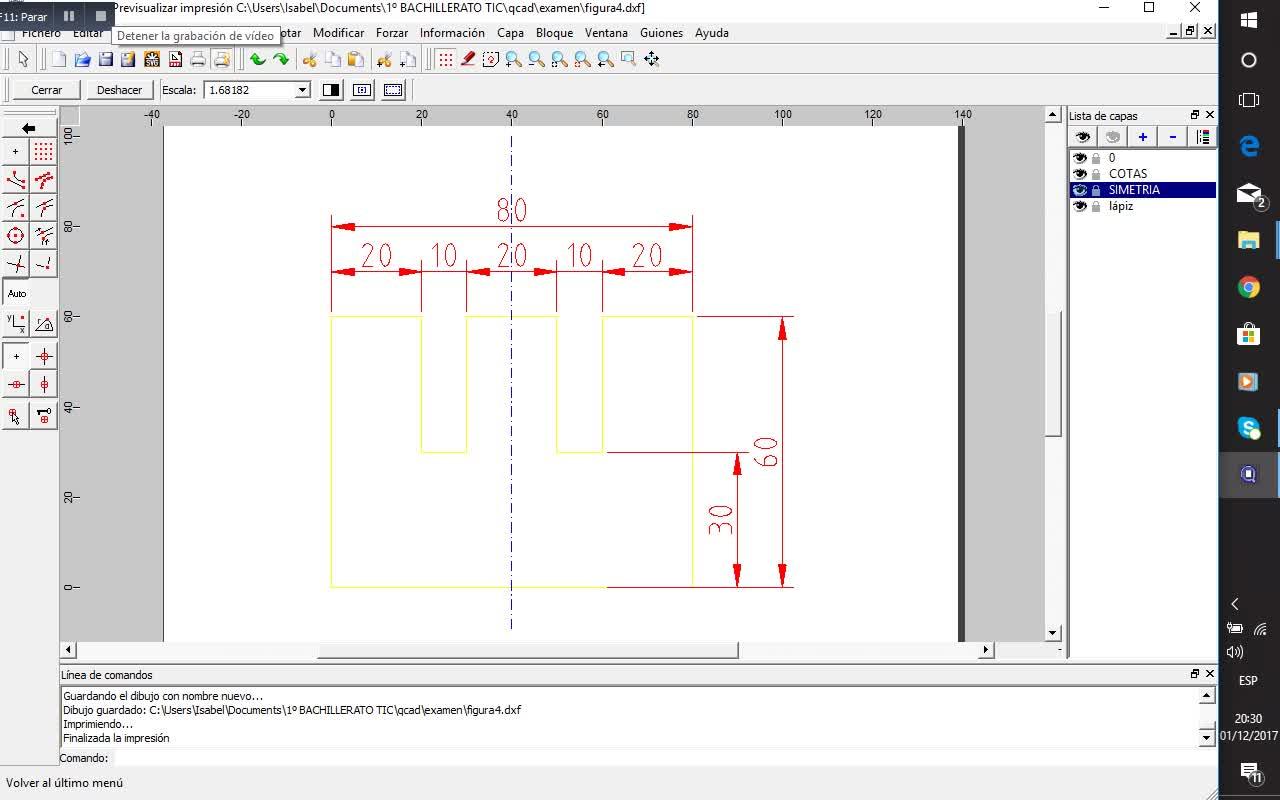
Task: Click the center-to-page icon next to scale
Action: click(x=362, y=90)
